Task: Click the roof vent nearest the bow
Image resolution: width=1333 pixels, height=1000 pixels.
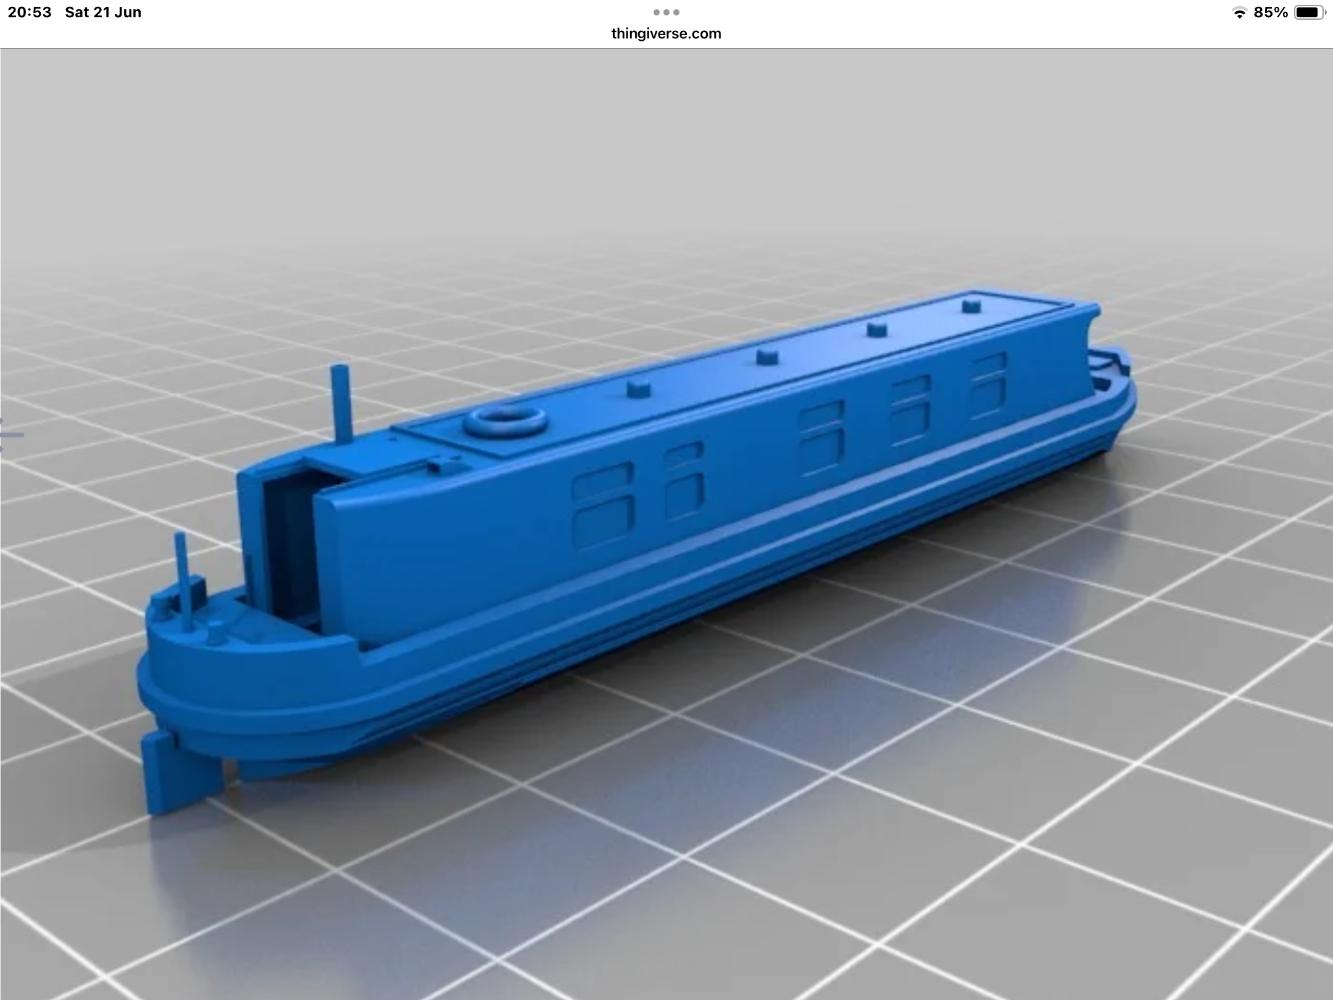Action: tap(969, 304)
